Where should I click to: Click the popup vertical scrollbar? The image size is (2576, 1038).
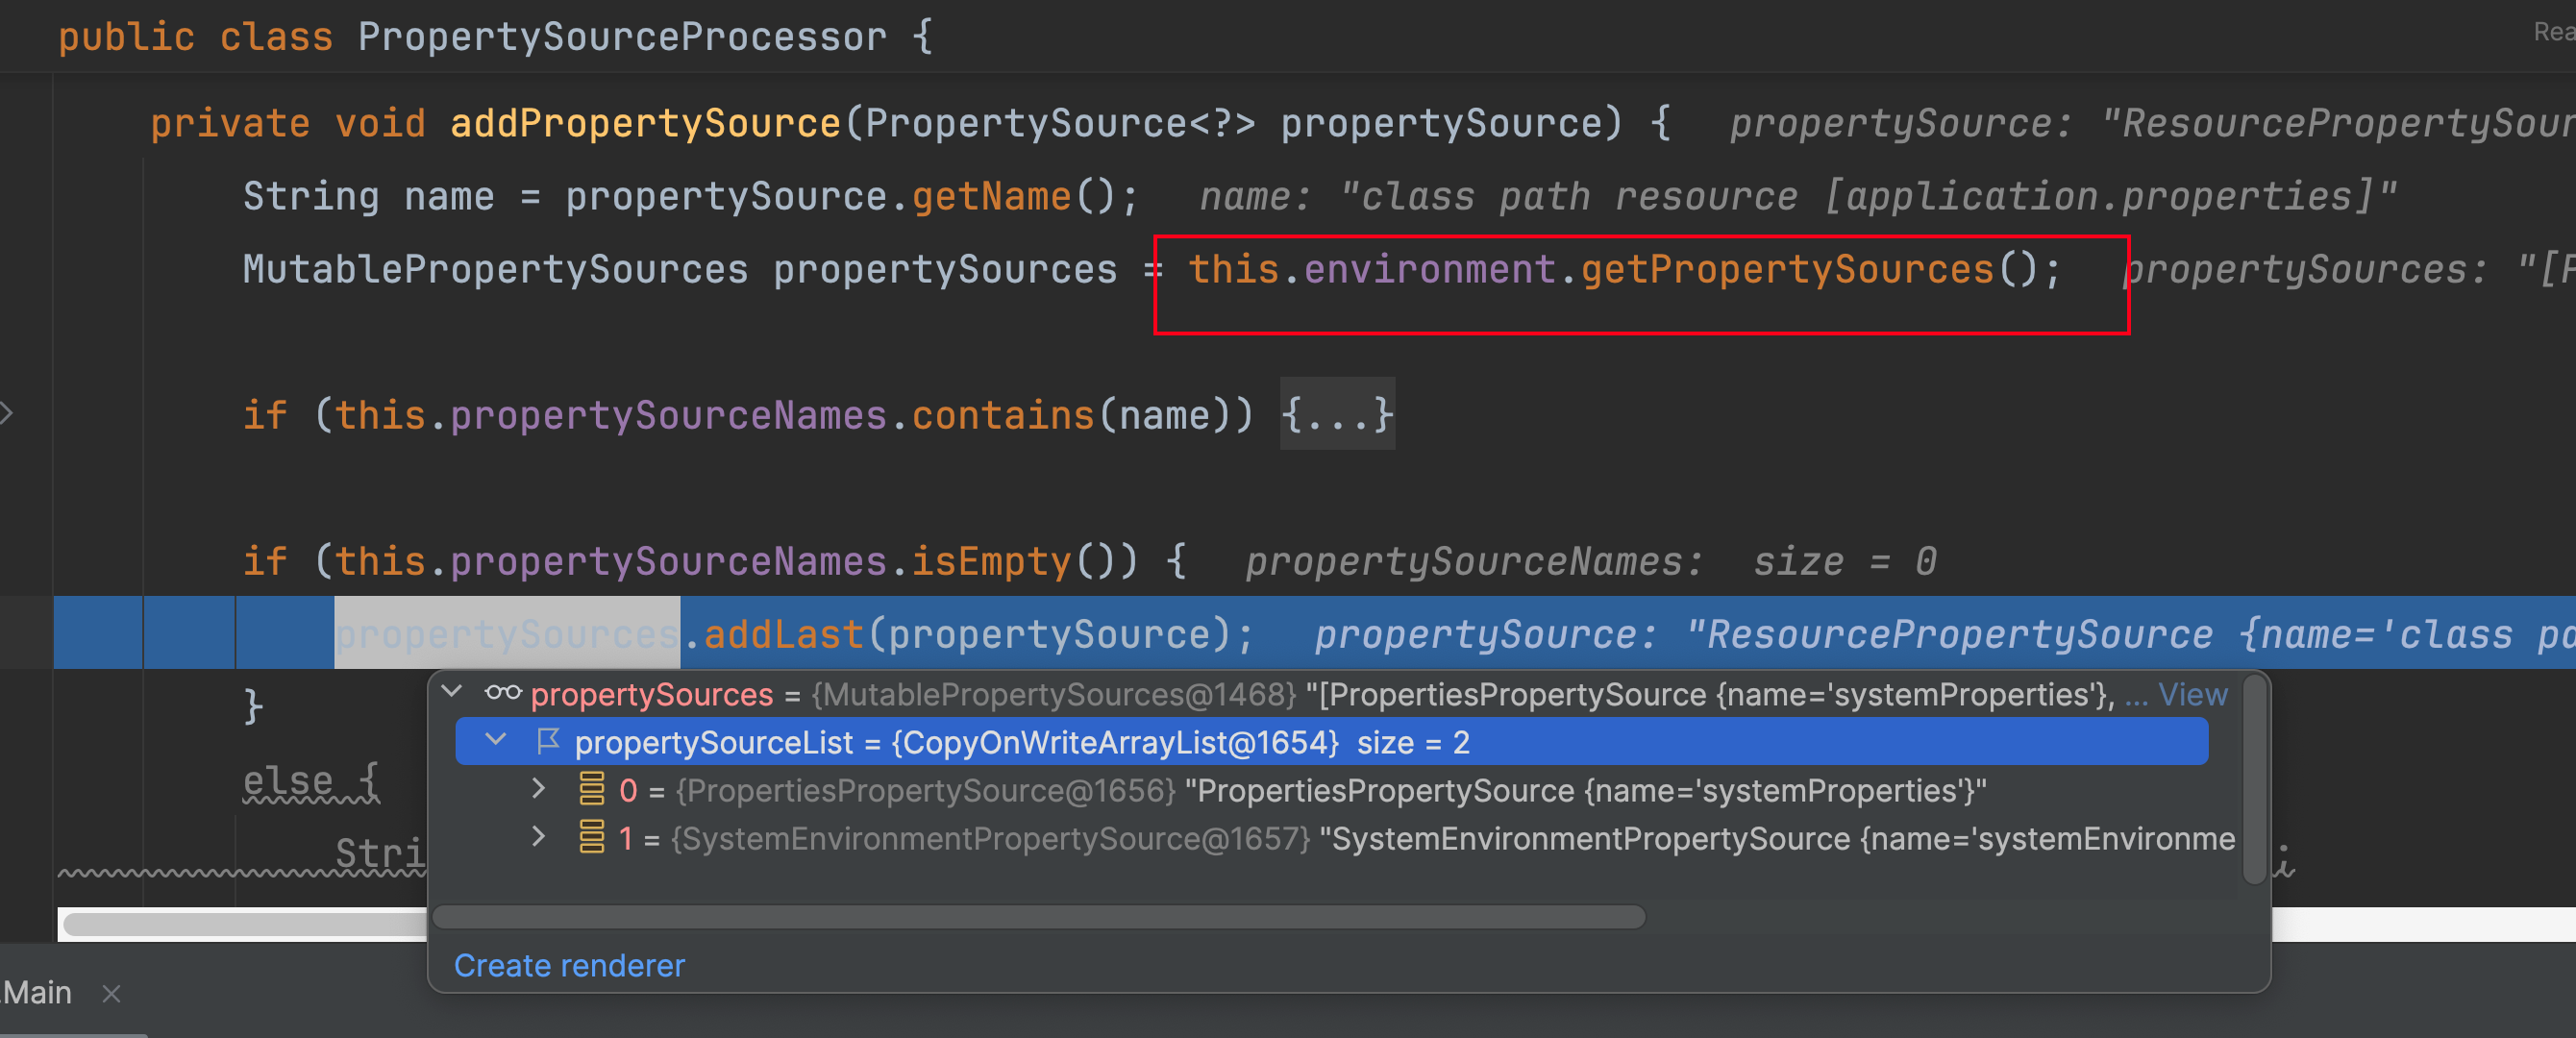pyautogui.click(x=2254, y=780)
